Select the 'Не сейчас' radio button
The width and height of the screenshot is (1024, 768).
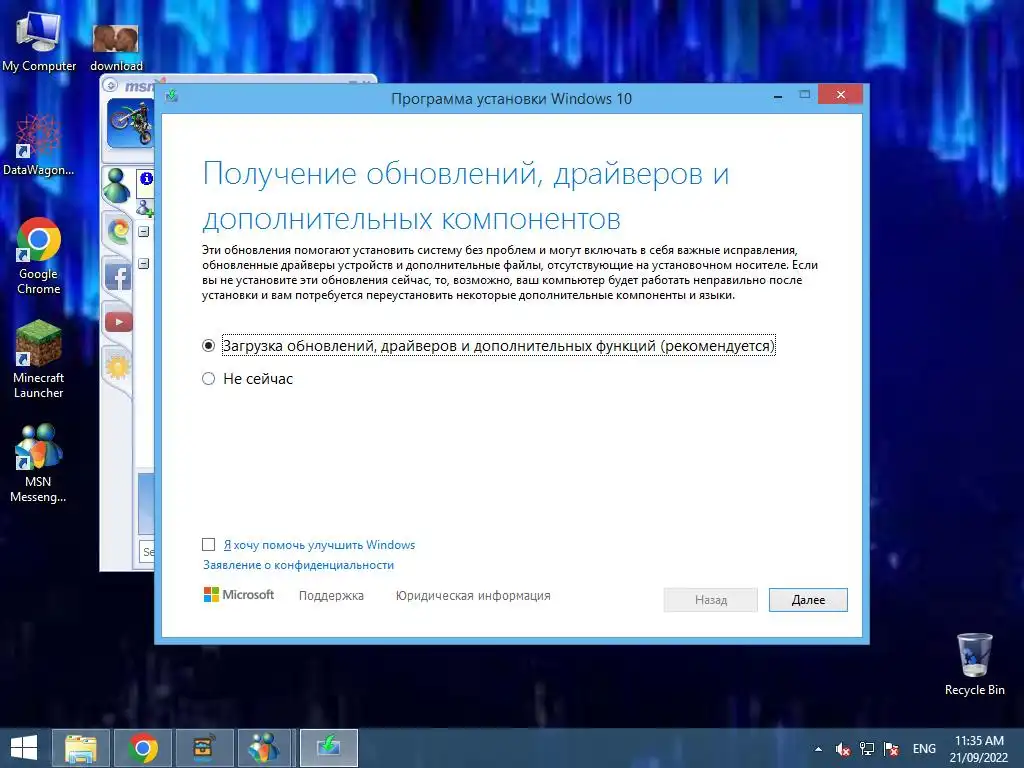point(208,379)
